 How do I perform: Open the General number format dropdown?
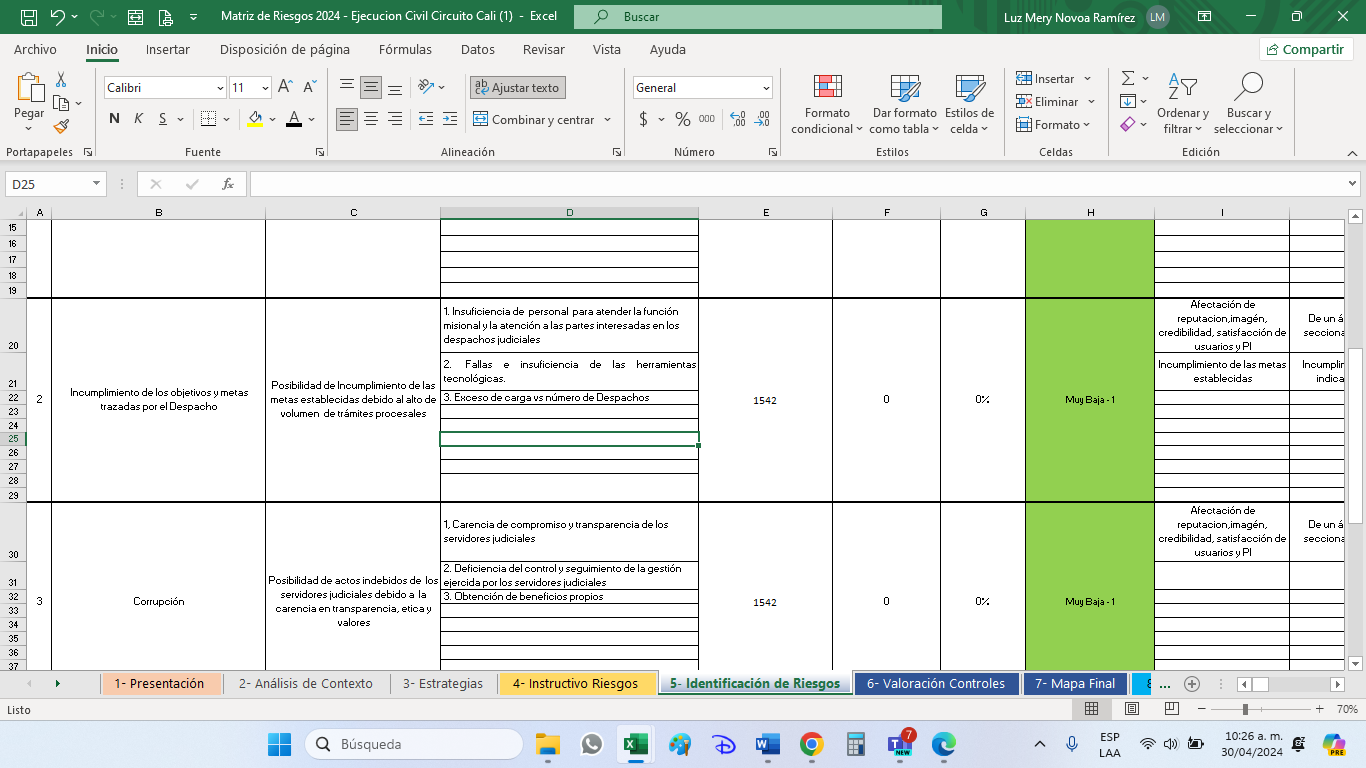765,88
